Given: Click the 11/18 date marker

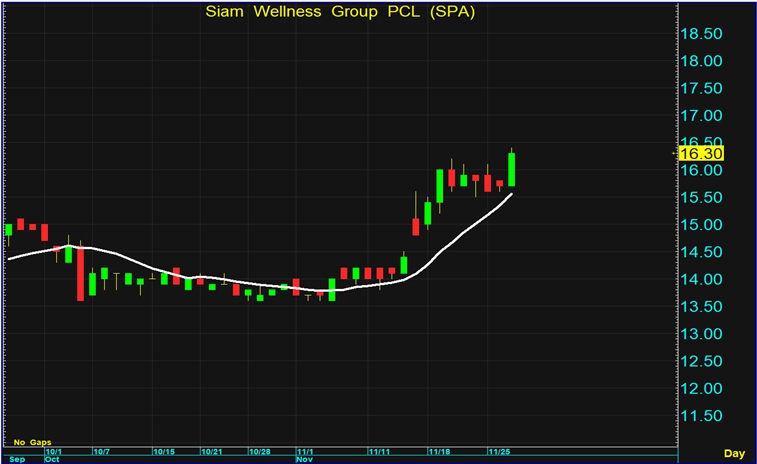Looking at the screenshot, I should [x=439, y=452].
